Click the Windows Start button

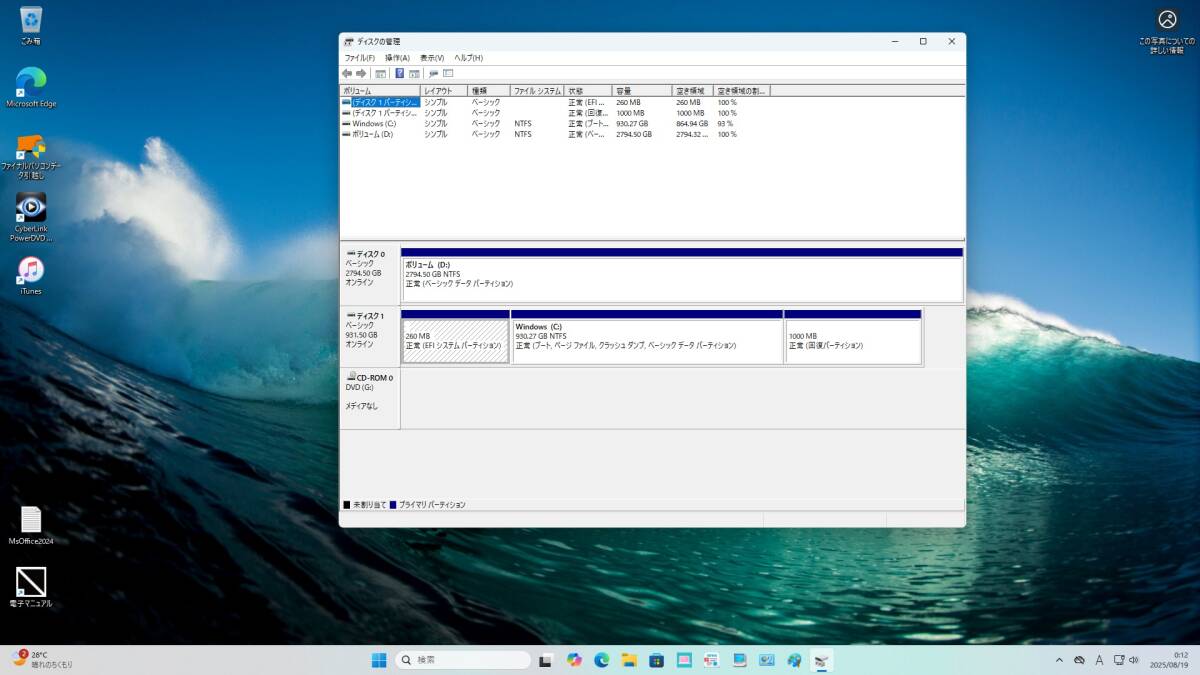tap(380, 660)
